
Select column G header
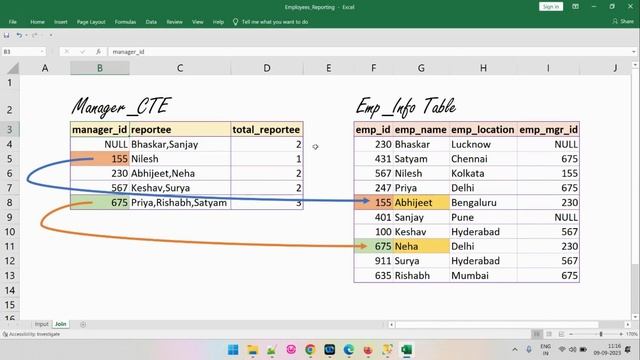pos(421,68)
